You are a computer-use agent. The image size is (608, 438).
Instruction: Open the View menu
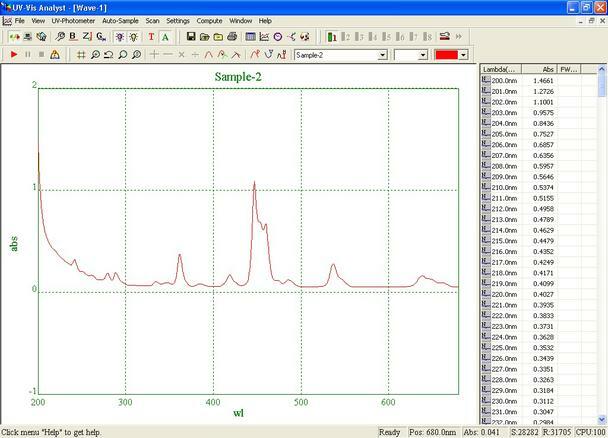tap(38, 21)
